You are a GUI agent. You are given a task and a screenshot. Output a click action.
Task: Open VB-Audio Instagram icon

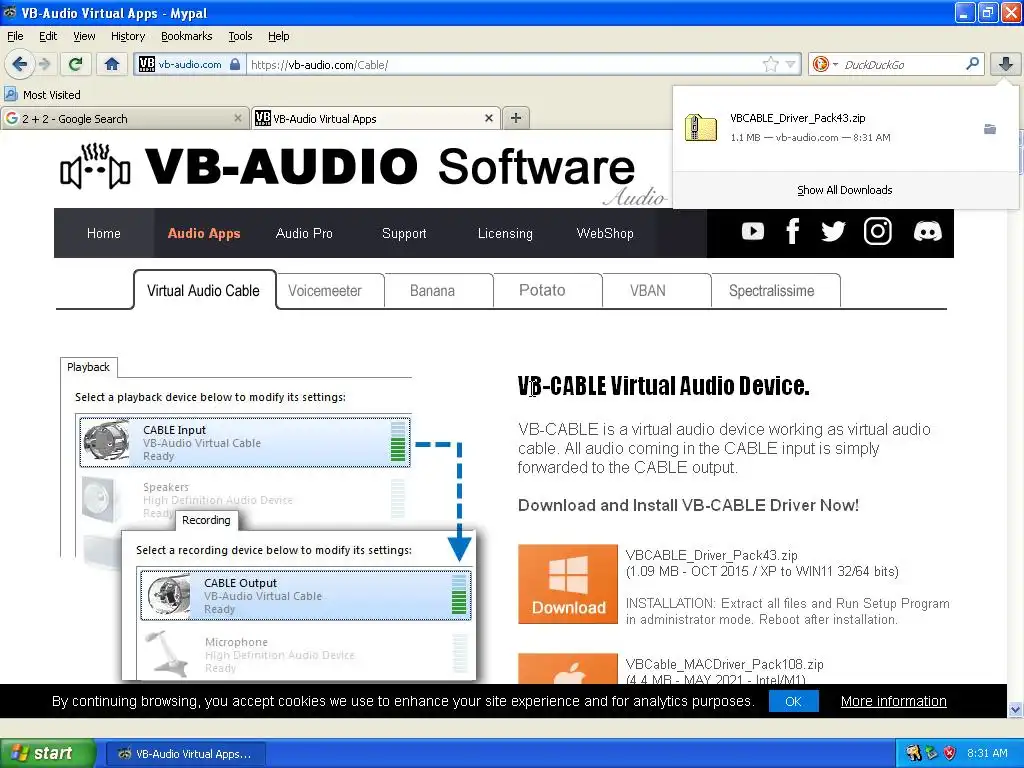[878, 231]
